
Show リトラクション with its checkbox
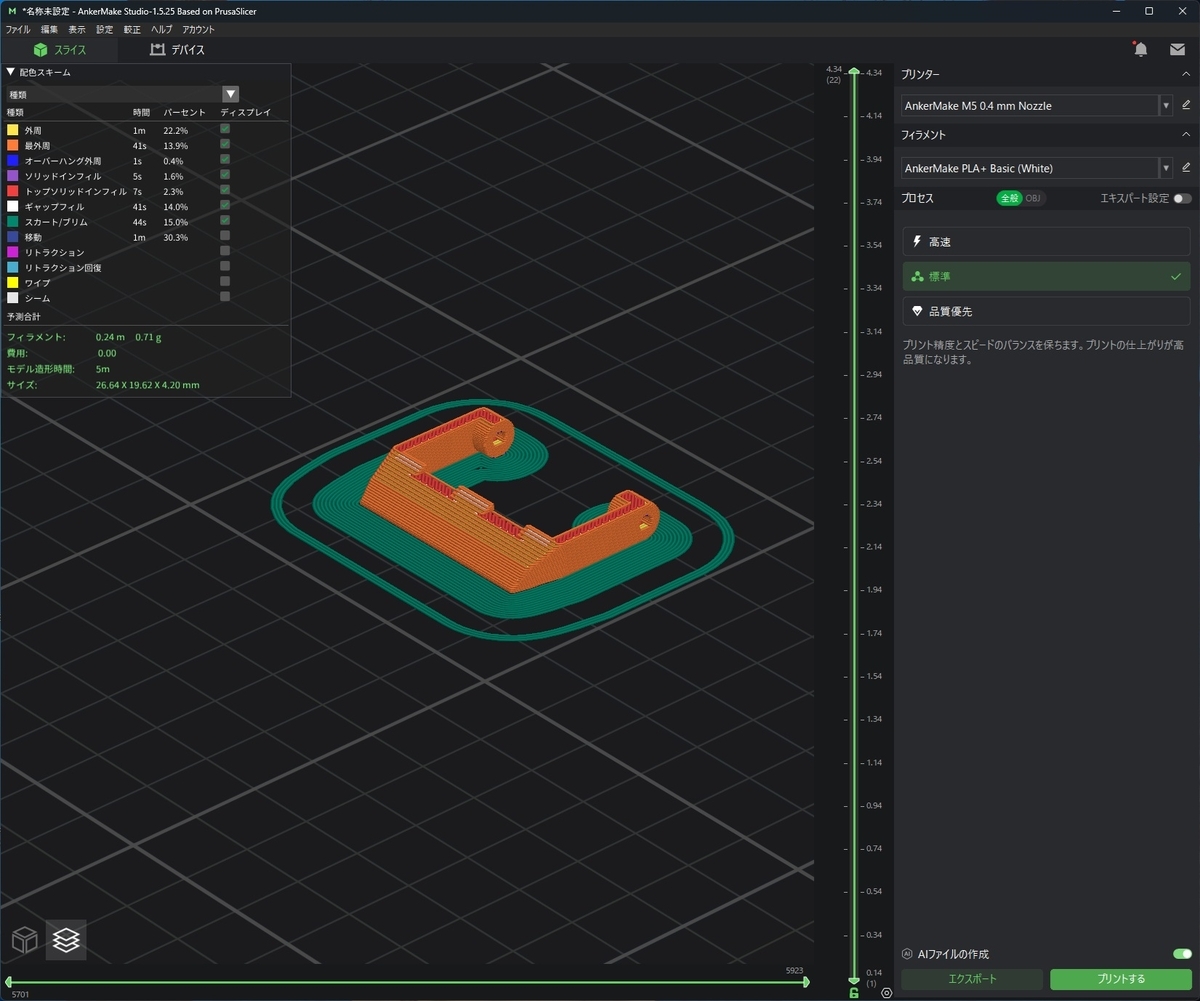click(x=225, y=251)
